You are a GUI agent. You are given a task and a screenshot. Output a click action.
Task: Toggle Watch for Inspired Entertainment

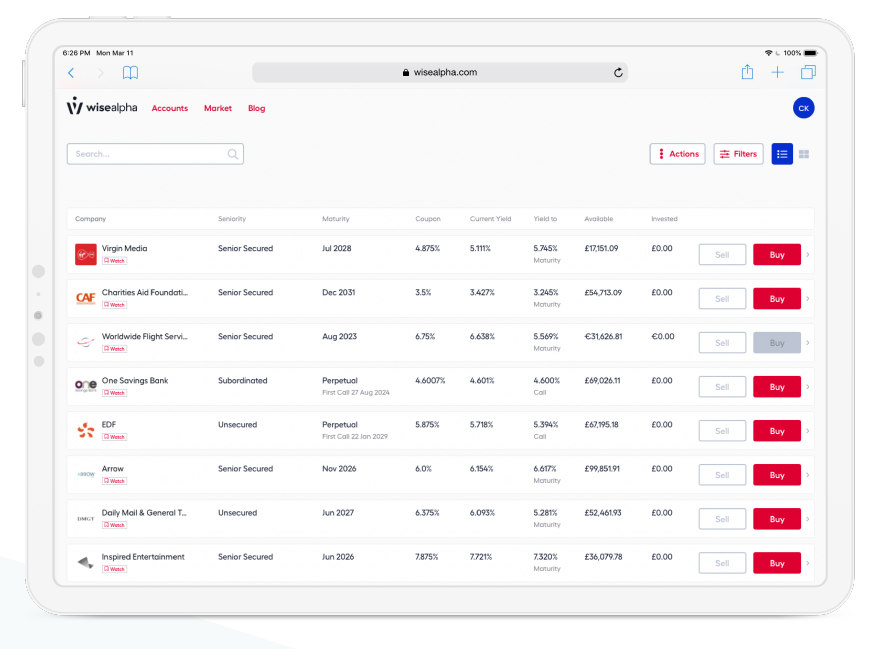114,568
